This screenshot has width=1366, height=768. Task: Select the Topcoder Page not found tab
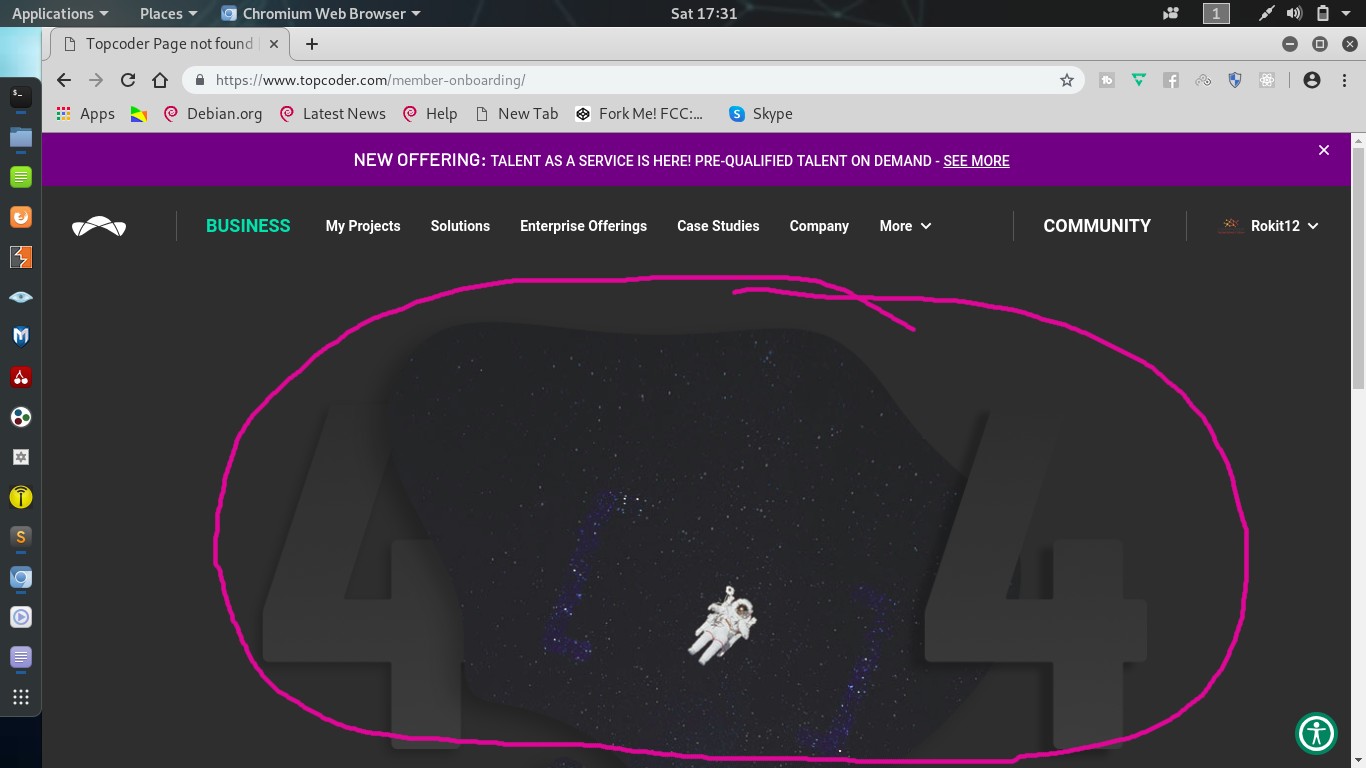[x=168, y=44]
